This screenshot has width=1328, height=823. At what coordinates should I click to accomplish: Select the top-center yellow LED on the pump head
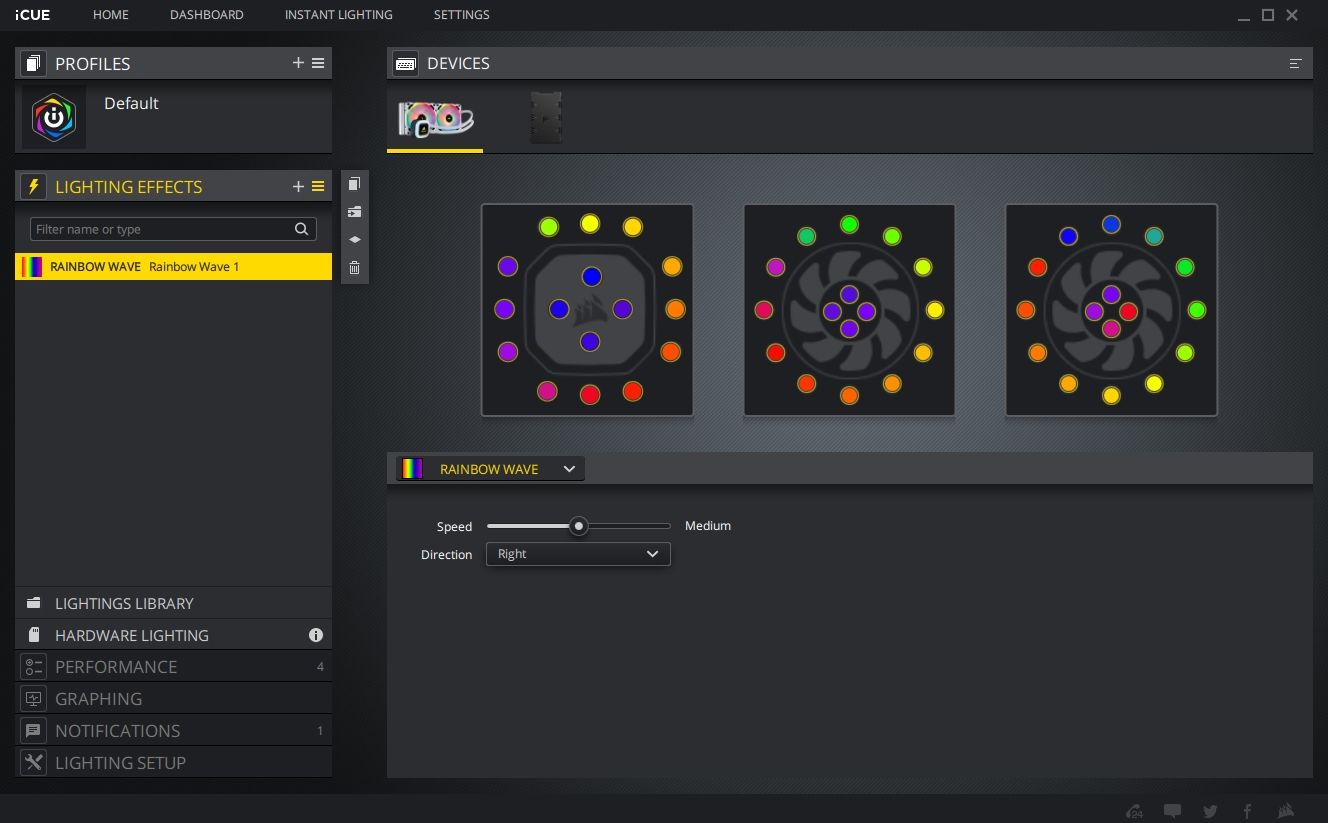[x=590, y=223]
